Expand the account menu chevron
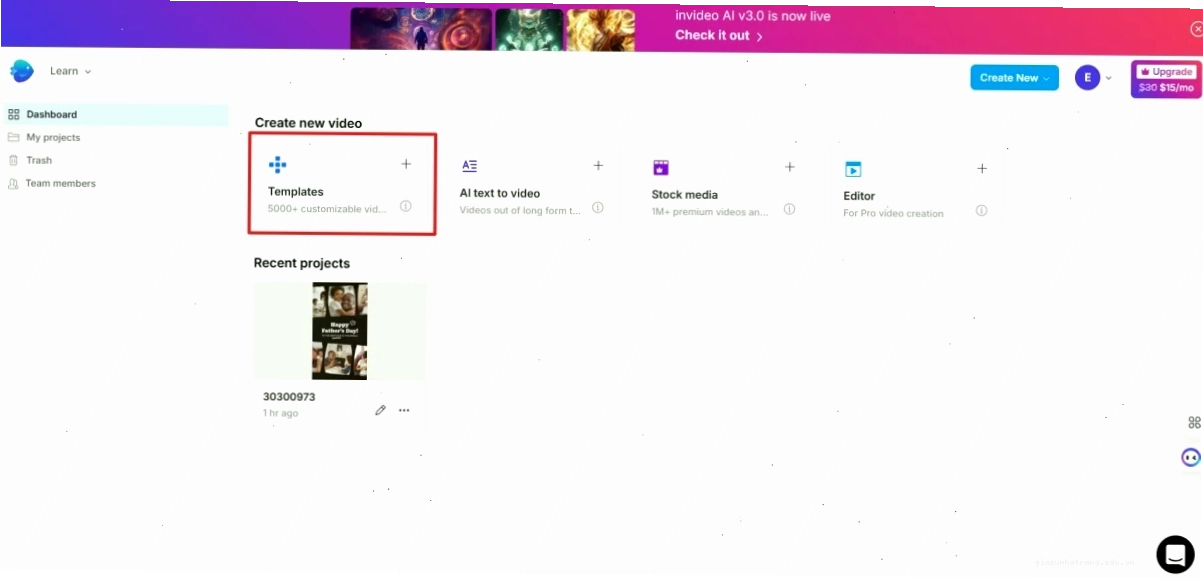1203x579 pixels. tap(1108, 78)
